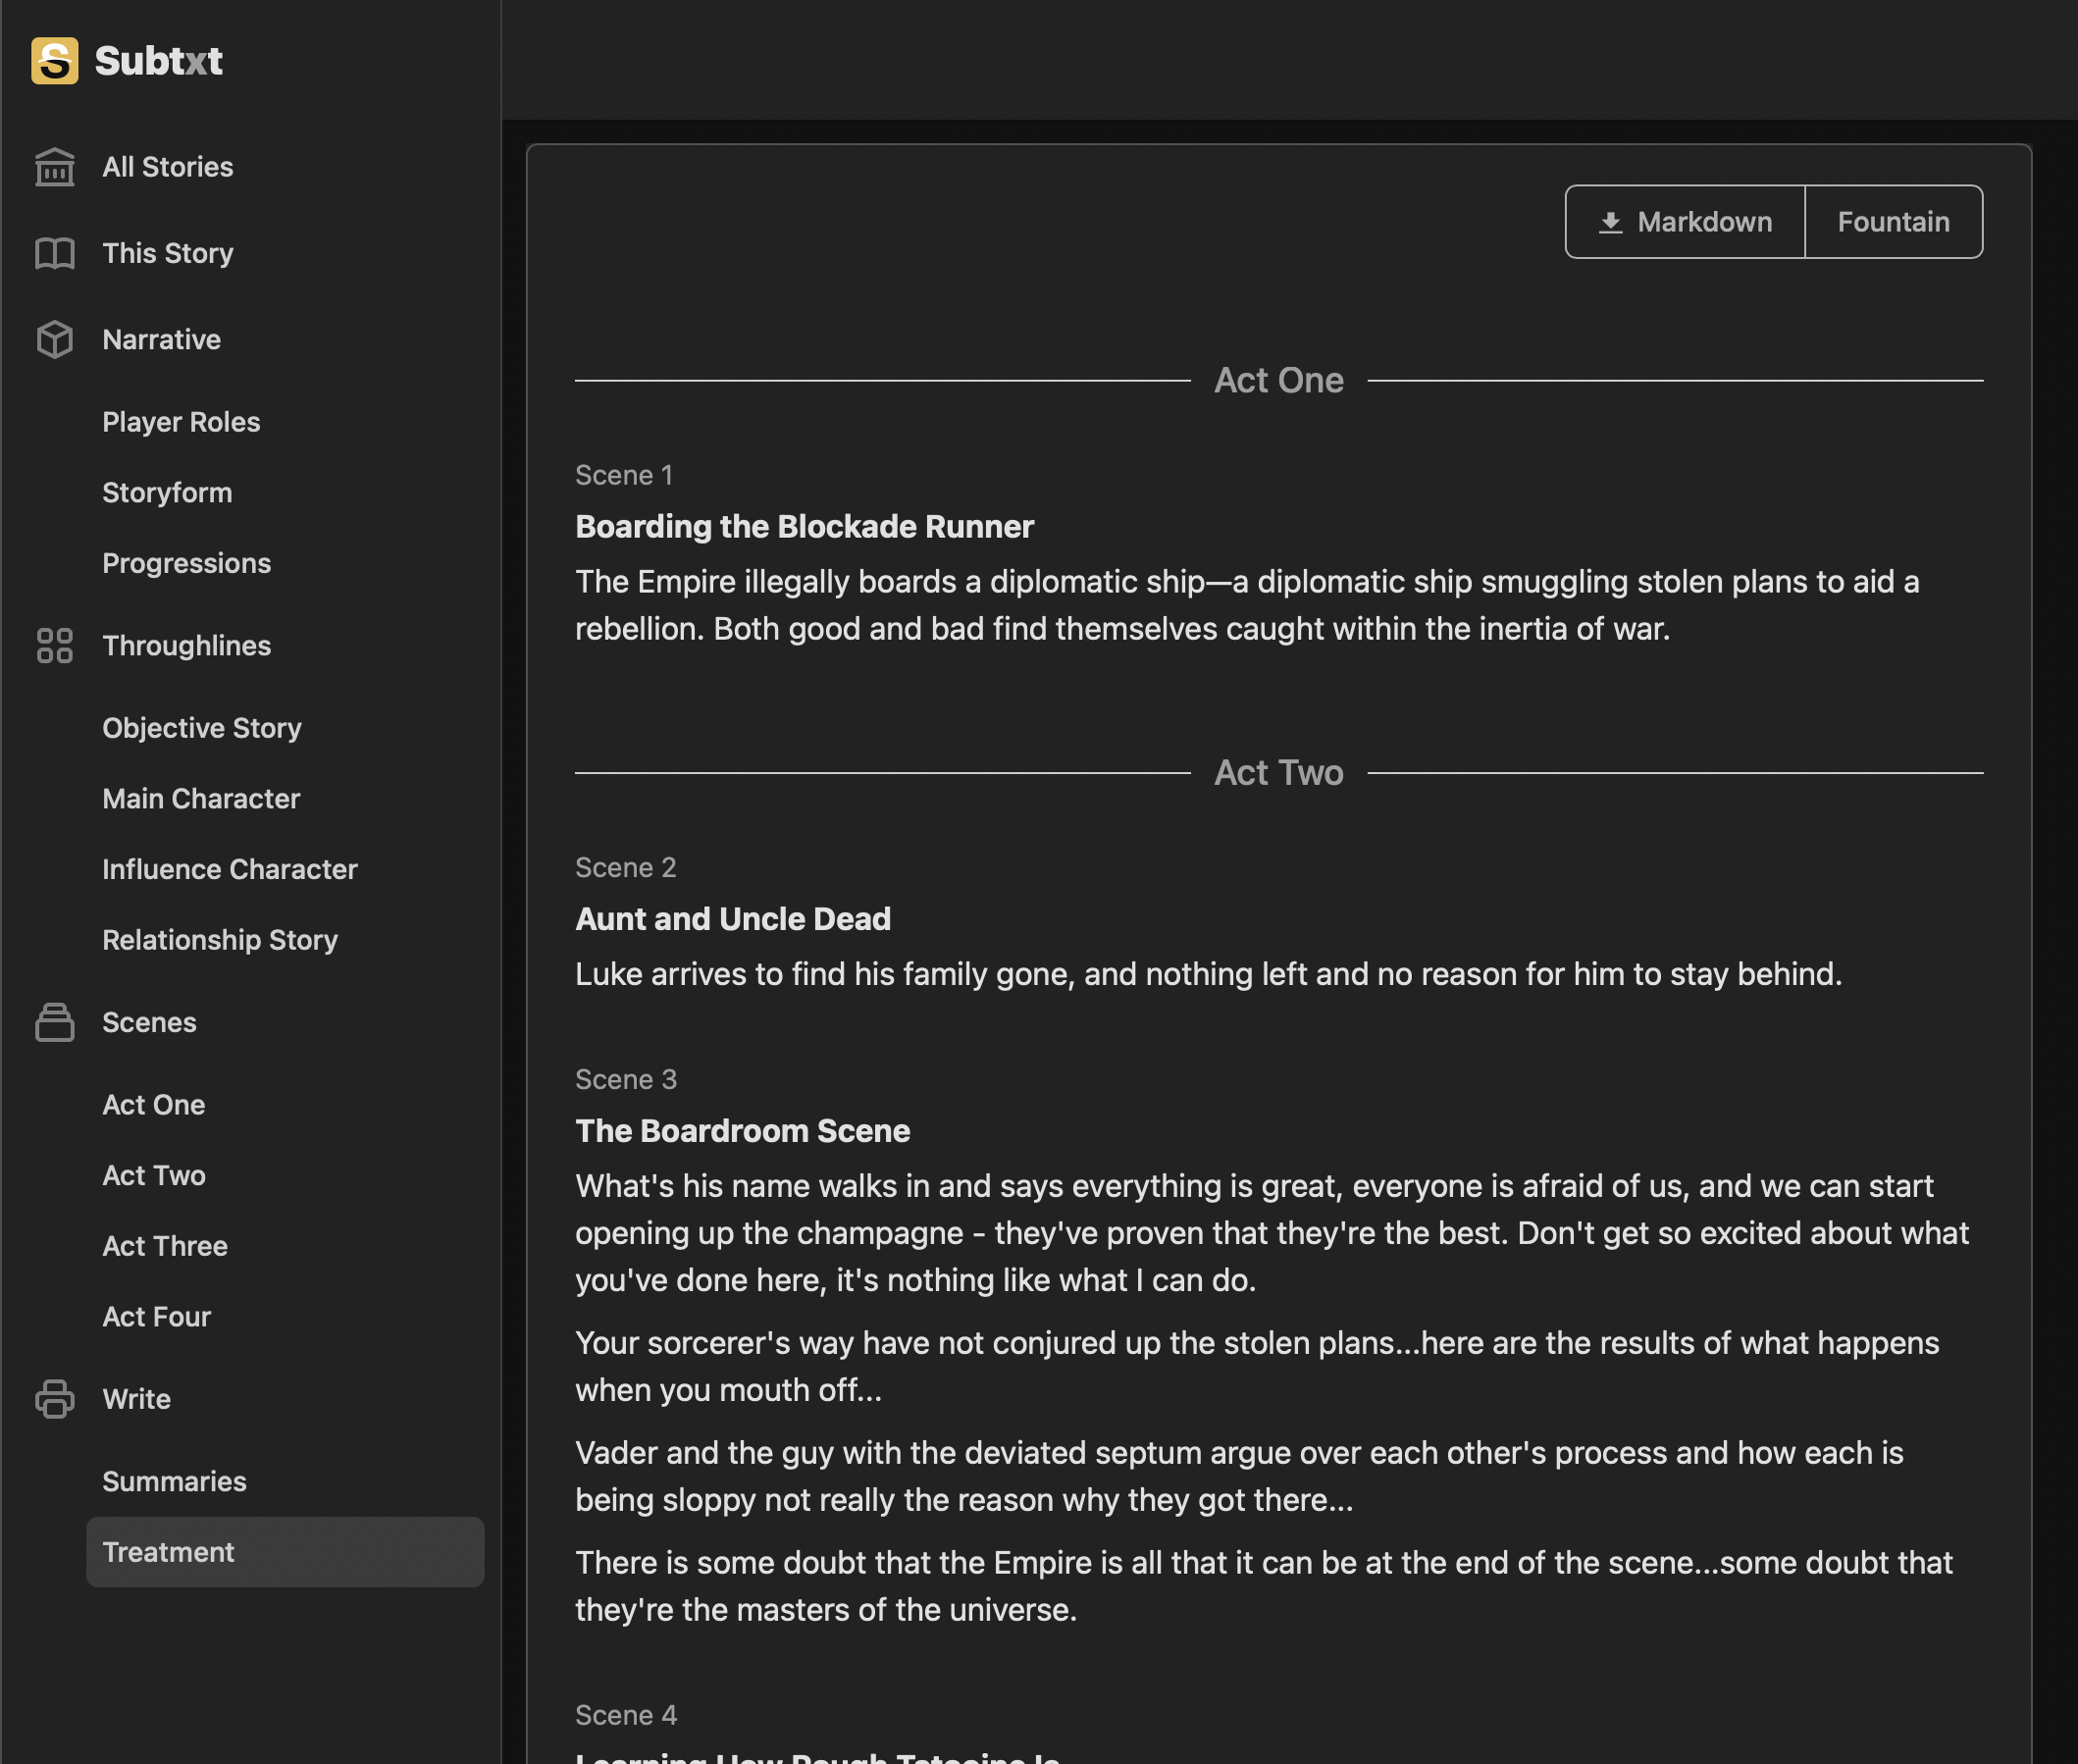This screenshot has height=1764, width=2078.
Task: Select the Narrative section label
Action: point(161,340)
